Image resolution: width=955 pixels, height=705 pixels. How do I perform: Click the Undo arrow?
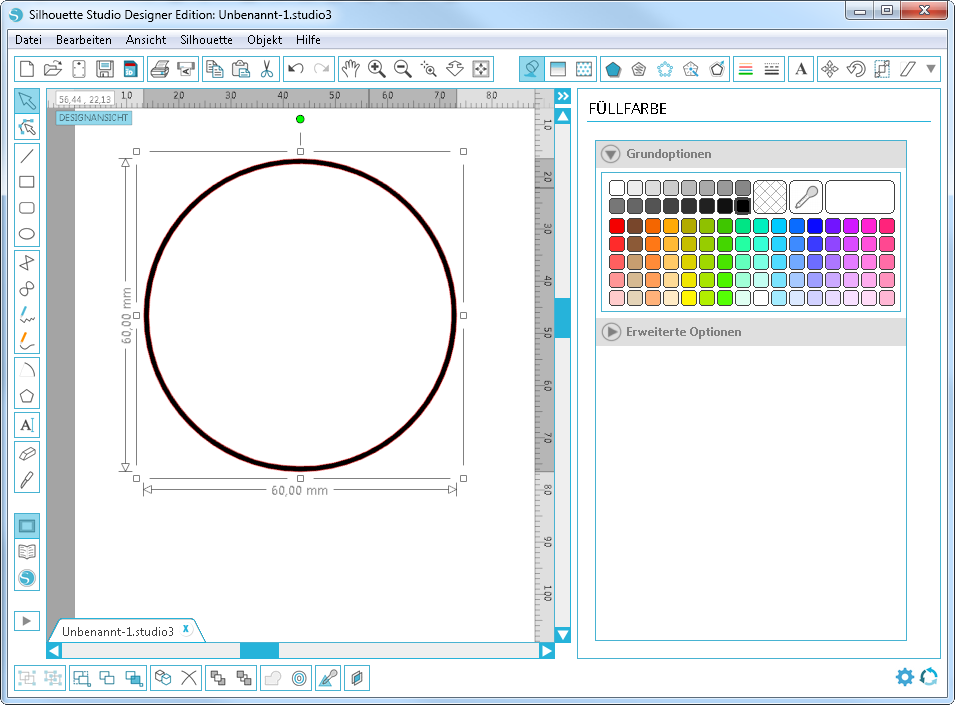pyautogui.click(x=295, y=69)
